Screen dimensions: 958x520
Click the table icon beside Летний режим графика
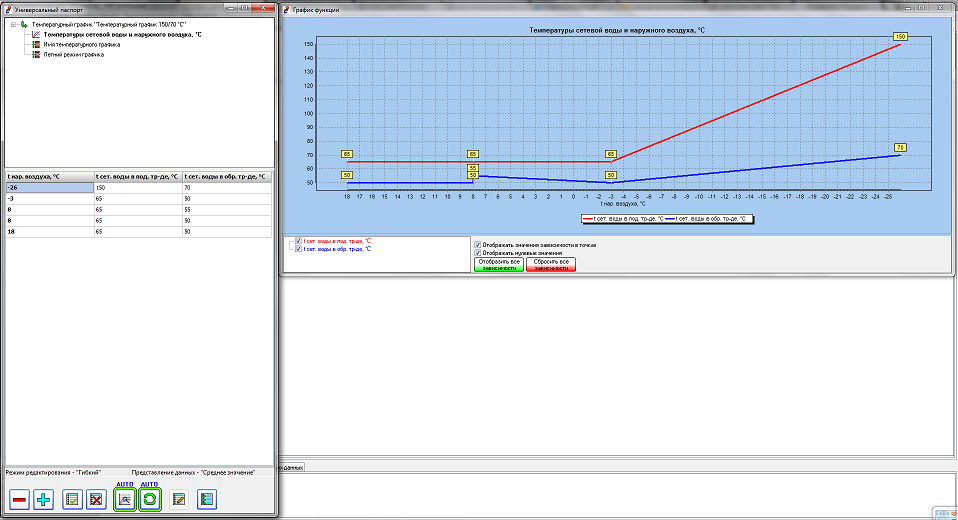36,54
